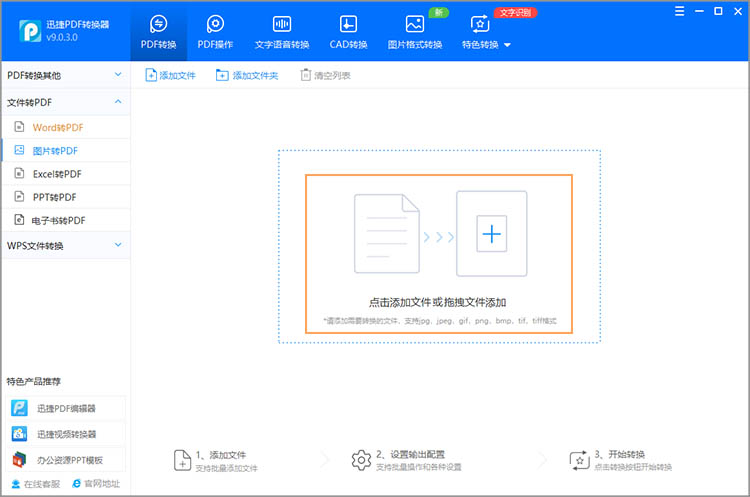The width and height of the screenshot is (750, 497).
Task: Click step 3 开始转换 icon
Action: click(579, 460)
